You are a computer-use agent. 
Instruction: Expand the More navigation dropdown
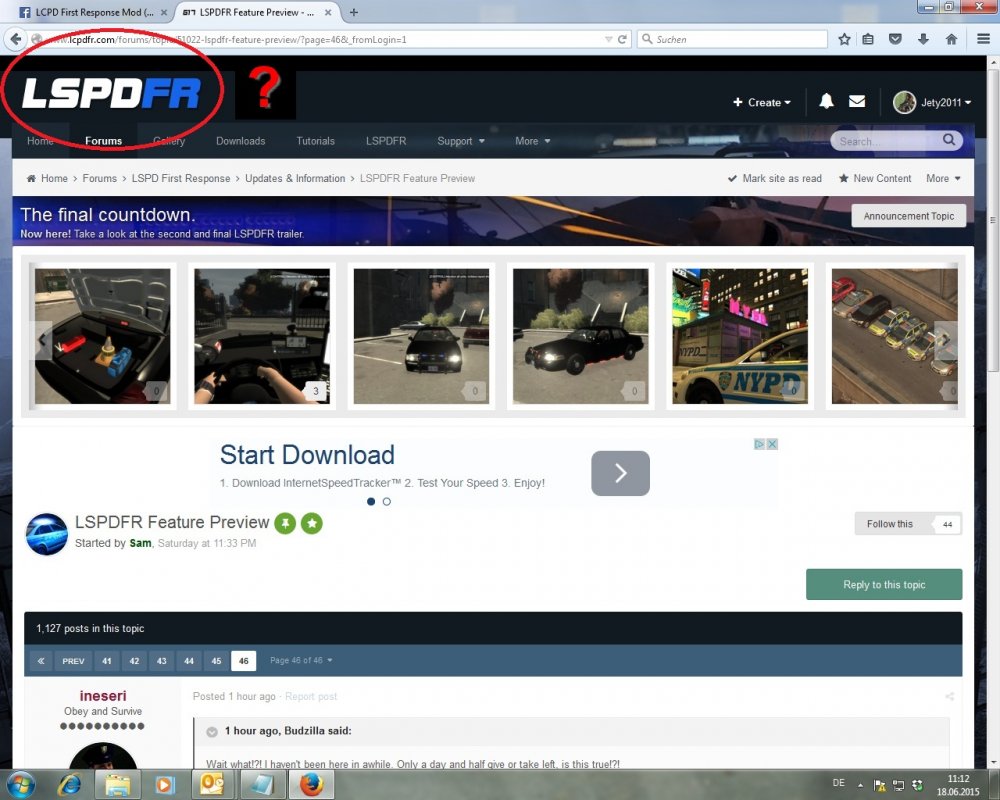point(533,141)
